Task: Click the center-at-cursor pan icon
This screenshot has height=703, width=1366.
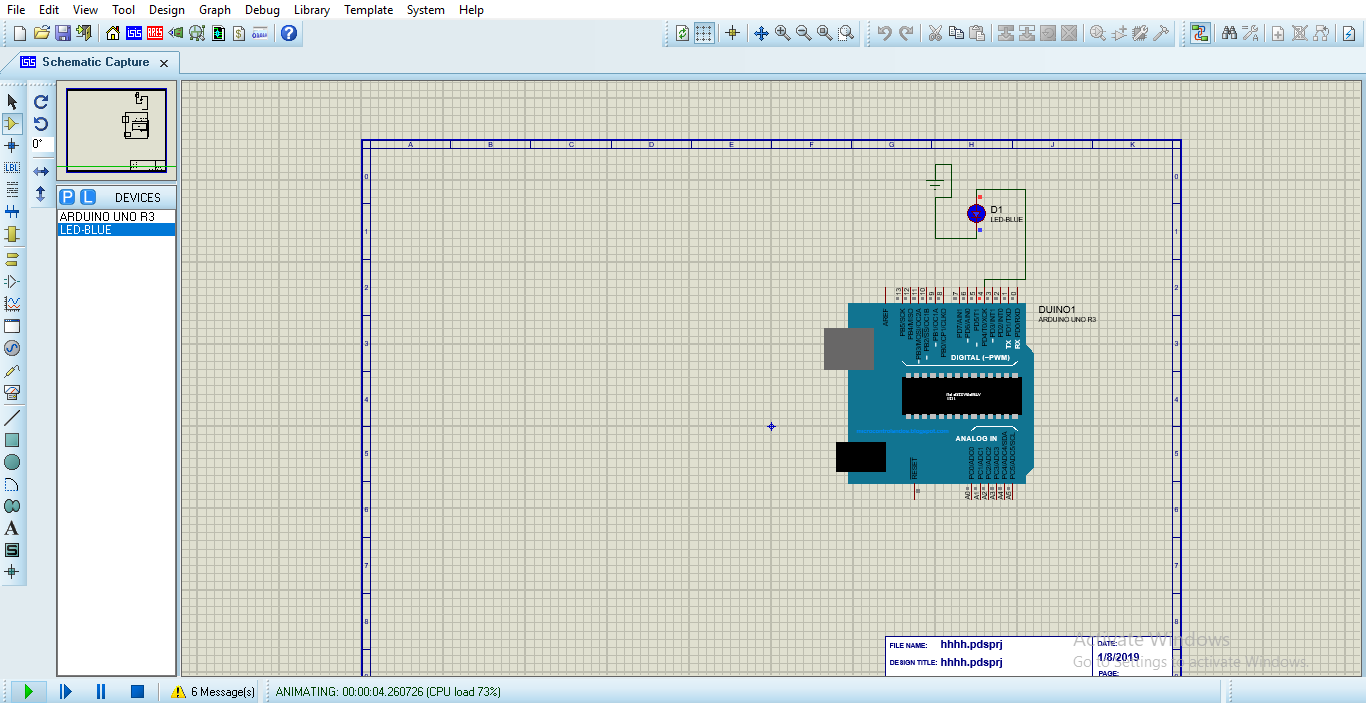Action: pyautogui.click(x=761, y=33)
